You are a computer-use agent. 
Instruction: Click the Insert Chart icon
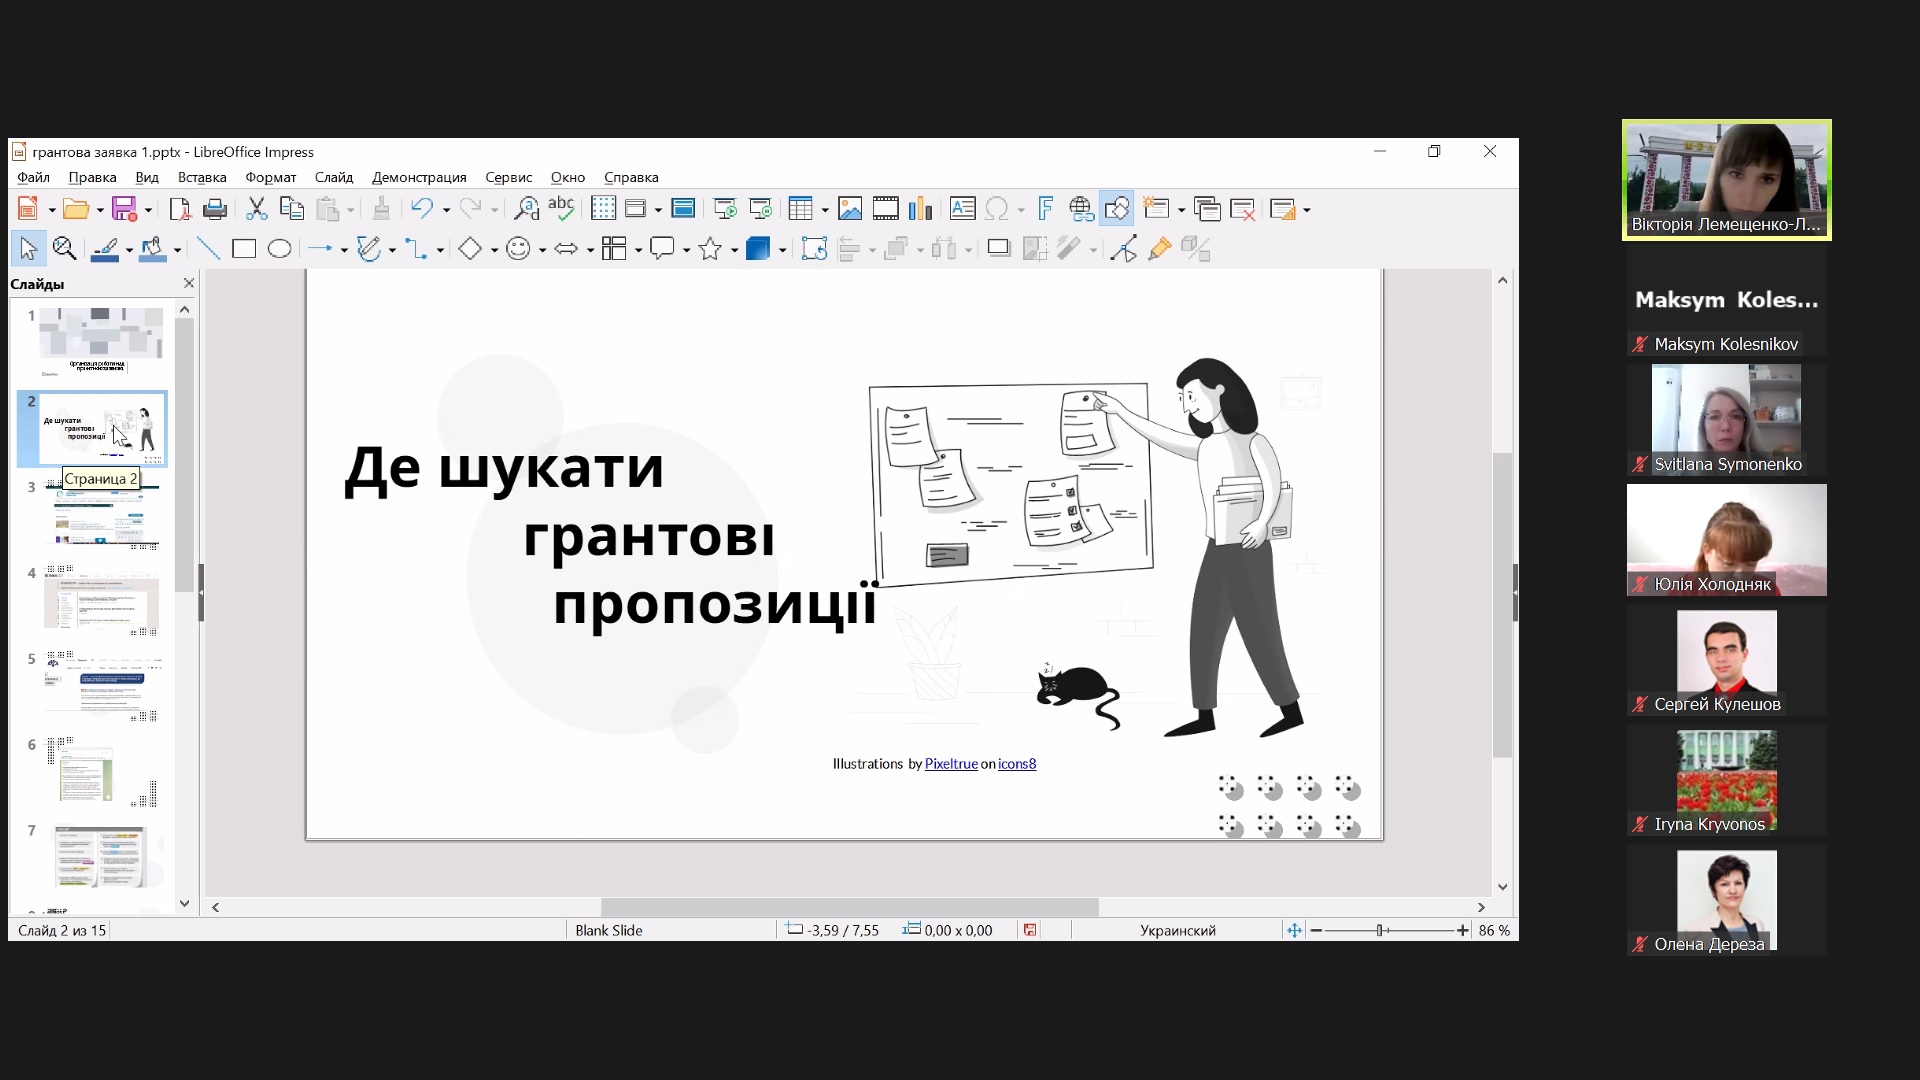pos(920,209)
